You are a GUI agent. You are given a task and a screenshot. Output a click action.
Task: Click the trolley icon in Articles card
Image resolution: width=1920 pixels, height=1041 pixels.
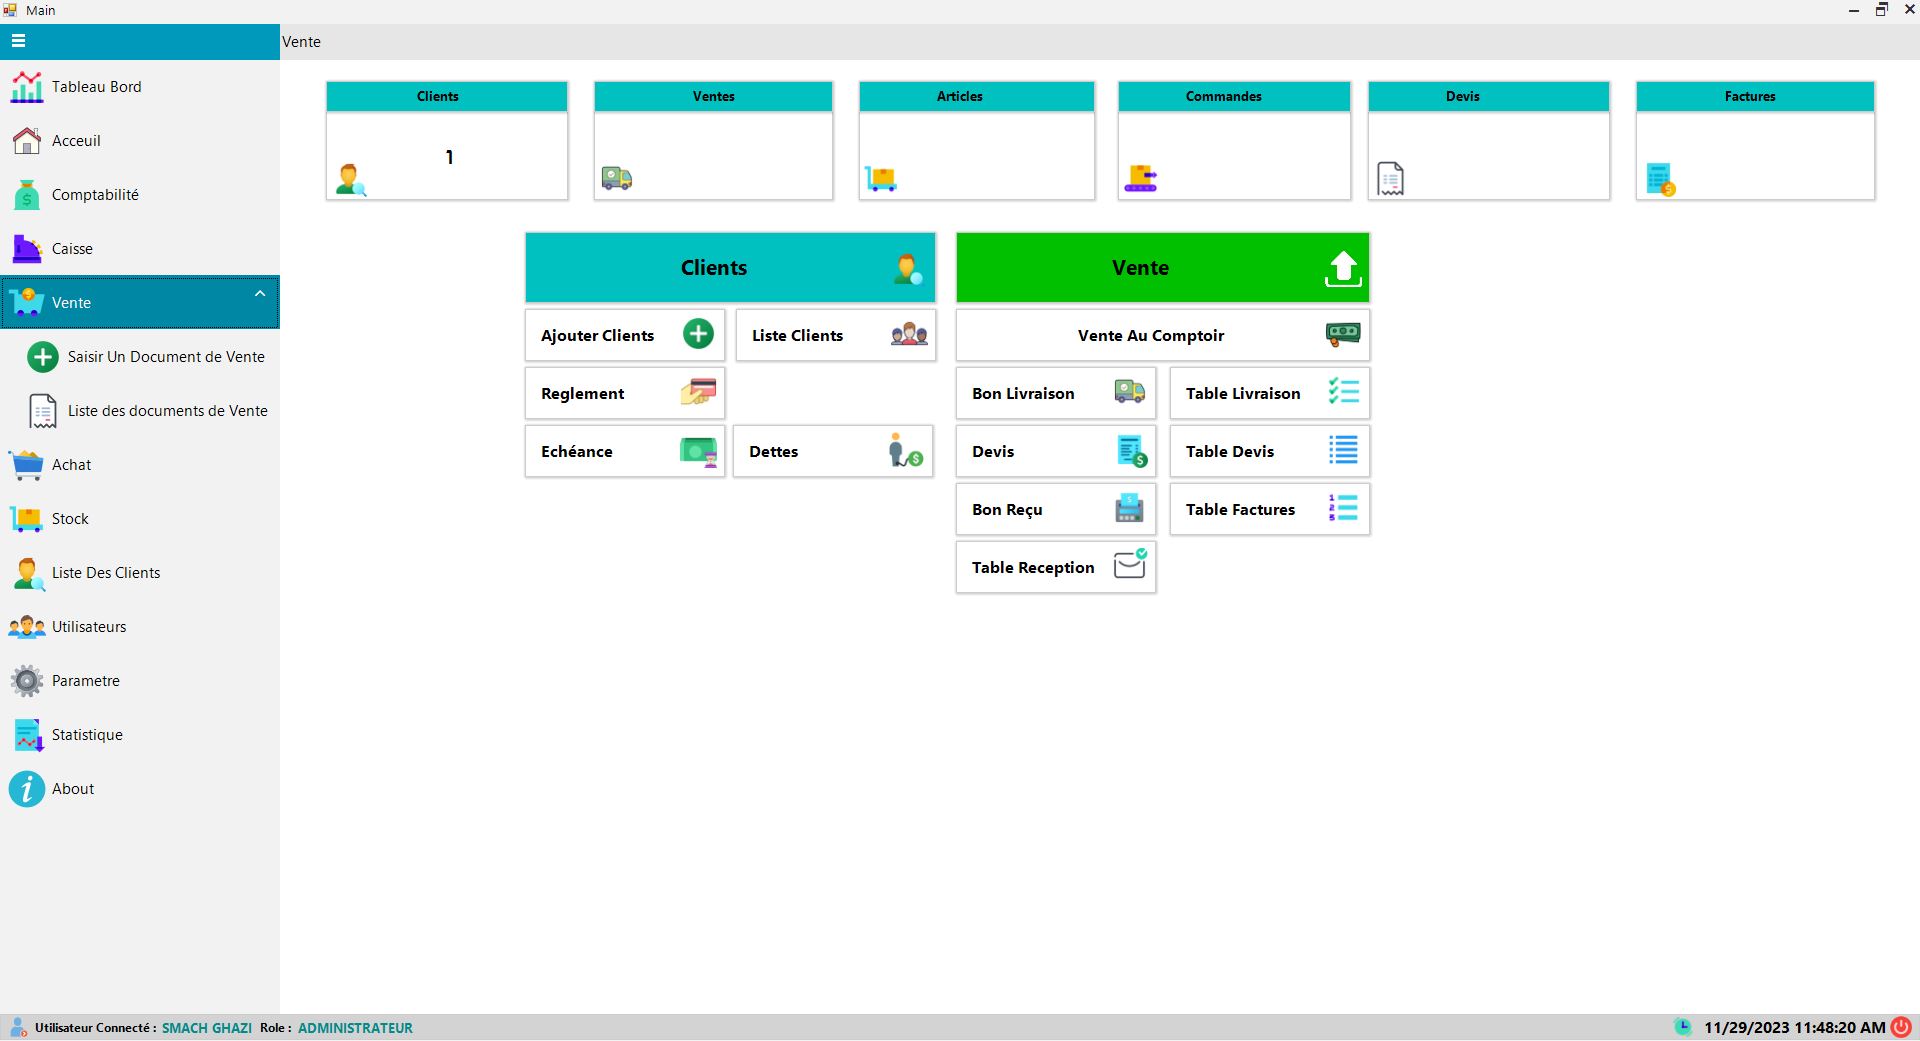[x=880, y=179]
